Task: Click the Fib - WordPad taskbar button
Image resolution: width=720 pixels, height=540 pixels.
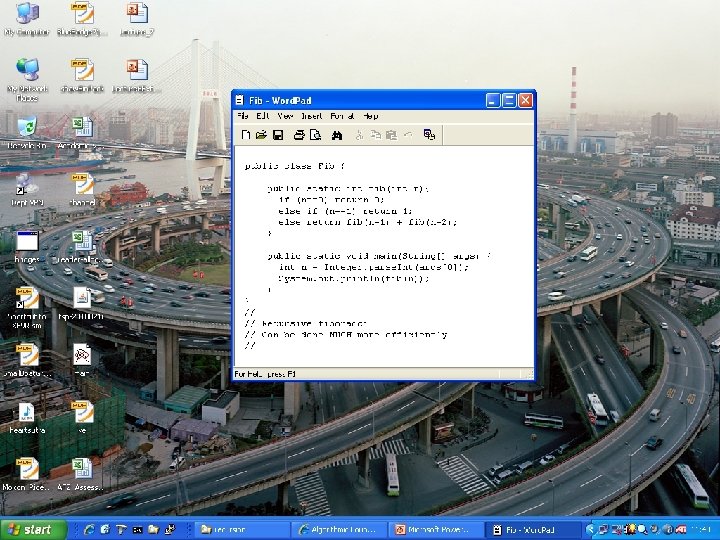Action: 534,530
